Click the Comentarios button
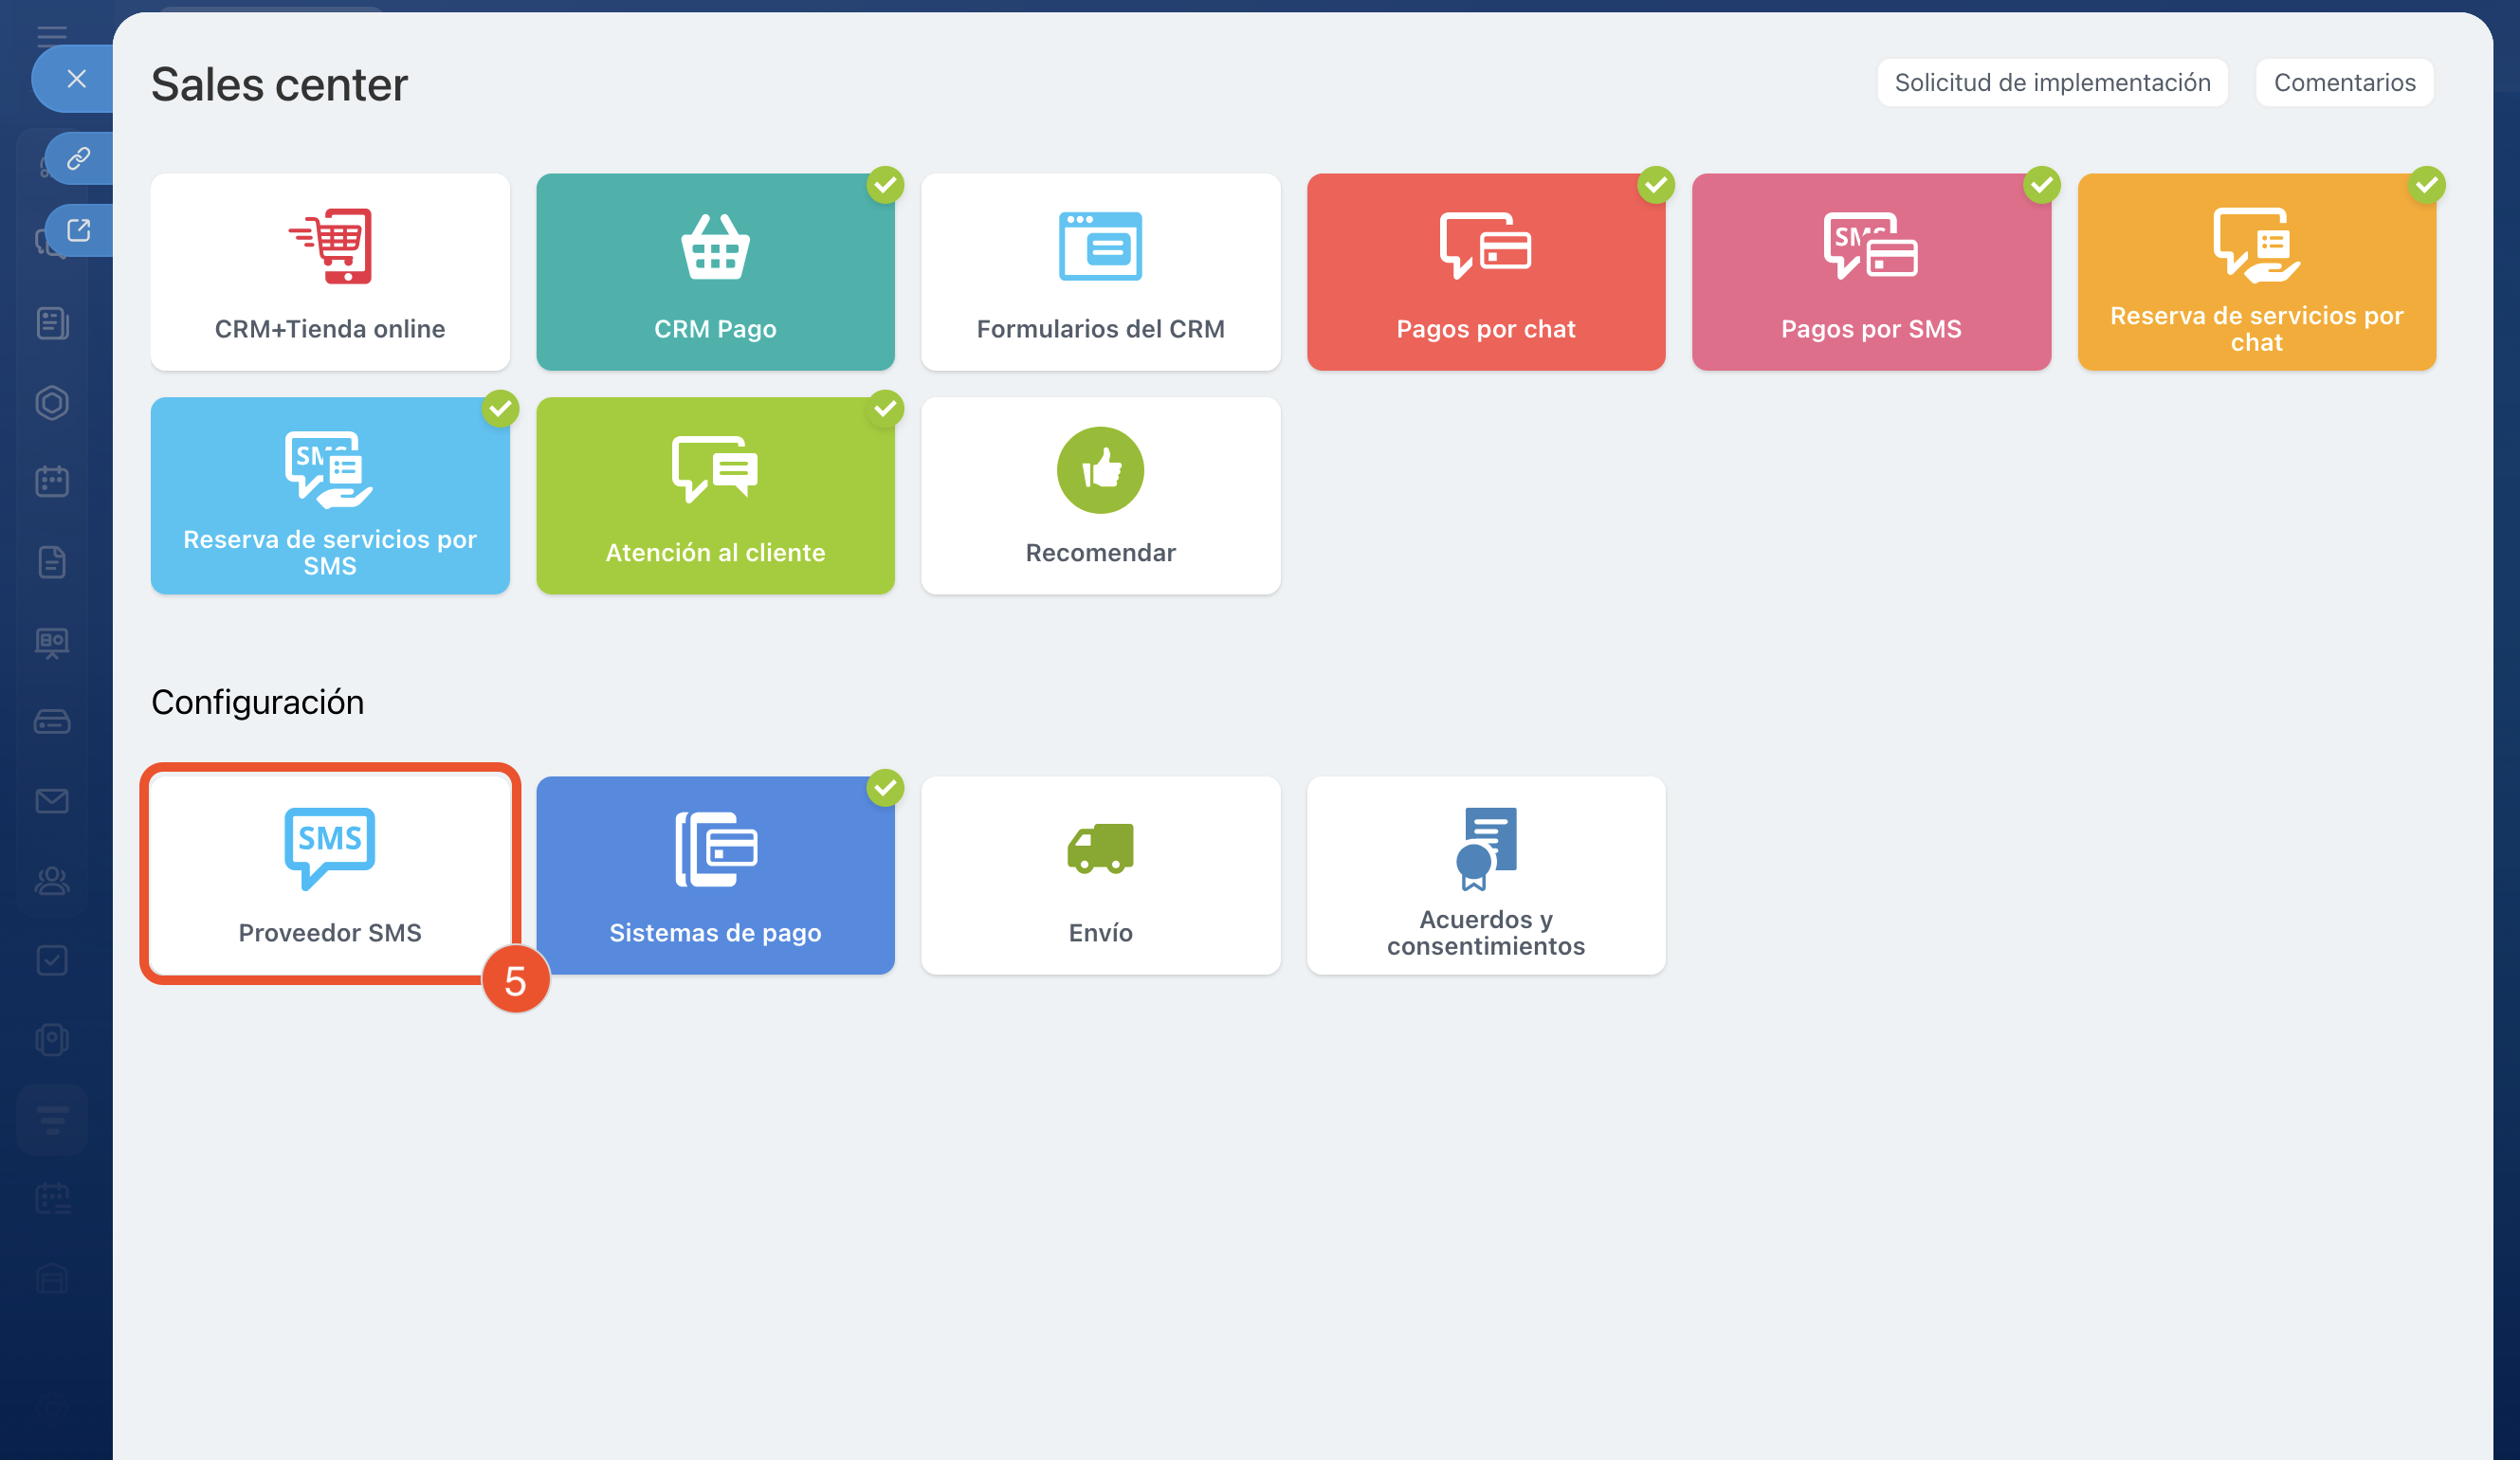 click(2344, 82)
